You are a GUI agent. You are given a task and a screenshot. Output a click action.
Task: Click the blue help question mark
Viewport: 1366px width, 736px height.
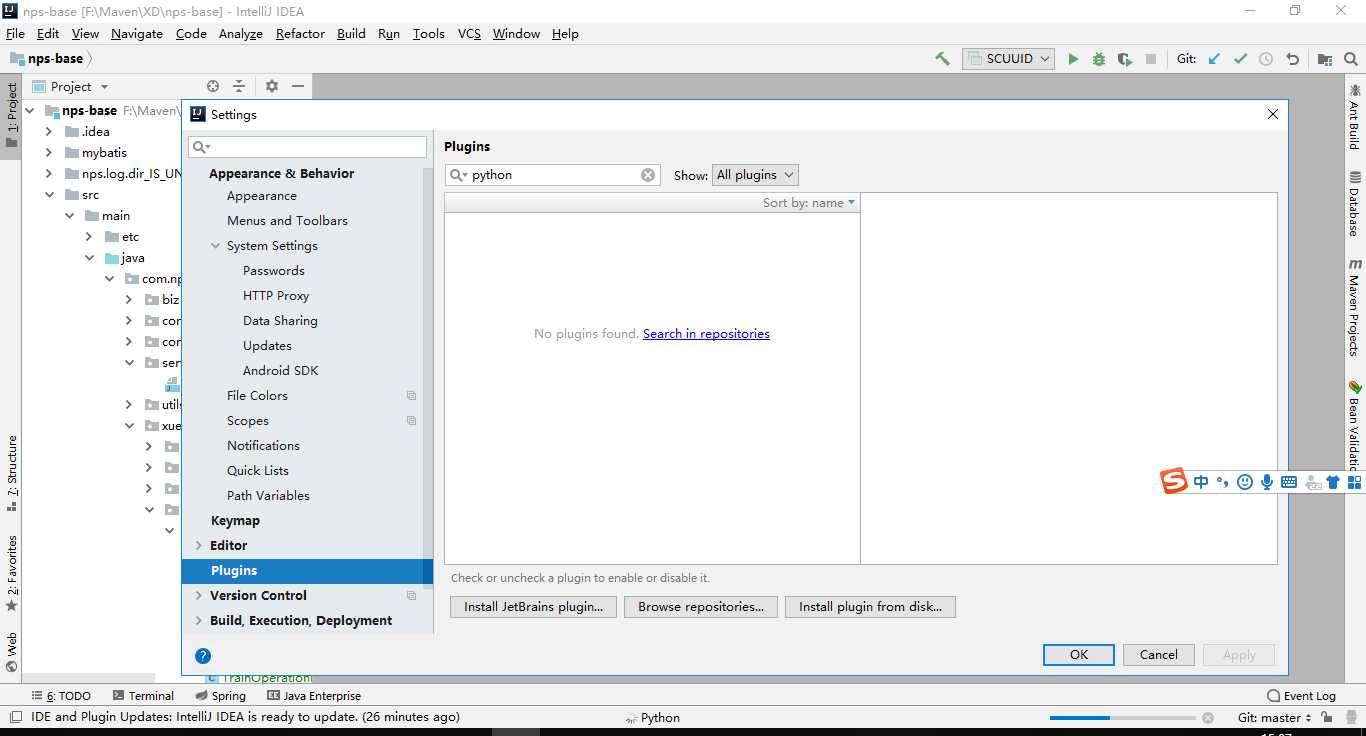click(203, 656)
